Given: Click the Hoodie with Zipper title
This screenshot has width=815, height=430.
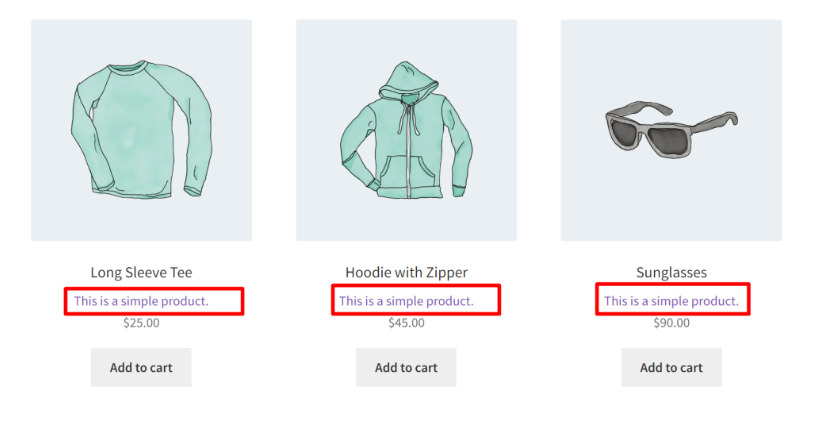Looking at the screenshot, I should (406, 272).
